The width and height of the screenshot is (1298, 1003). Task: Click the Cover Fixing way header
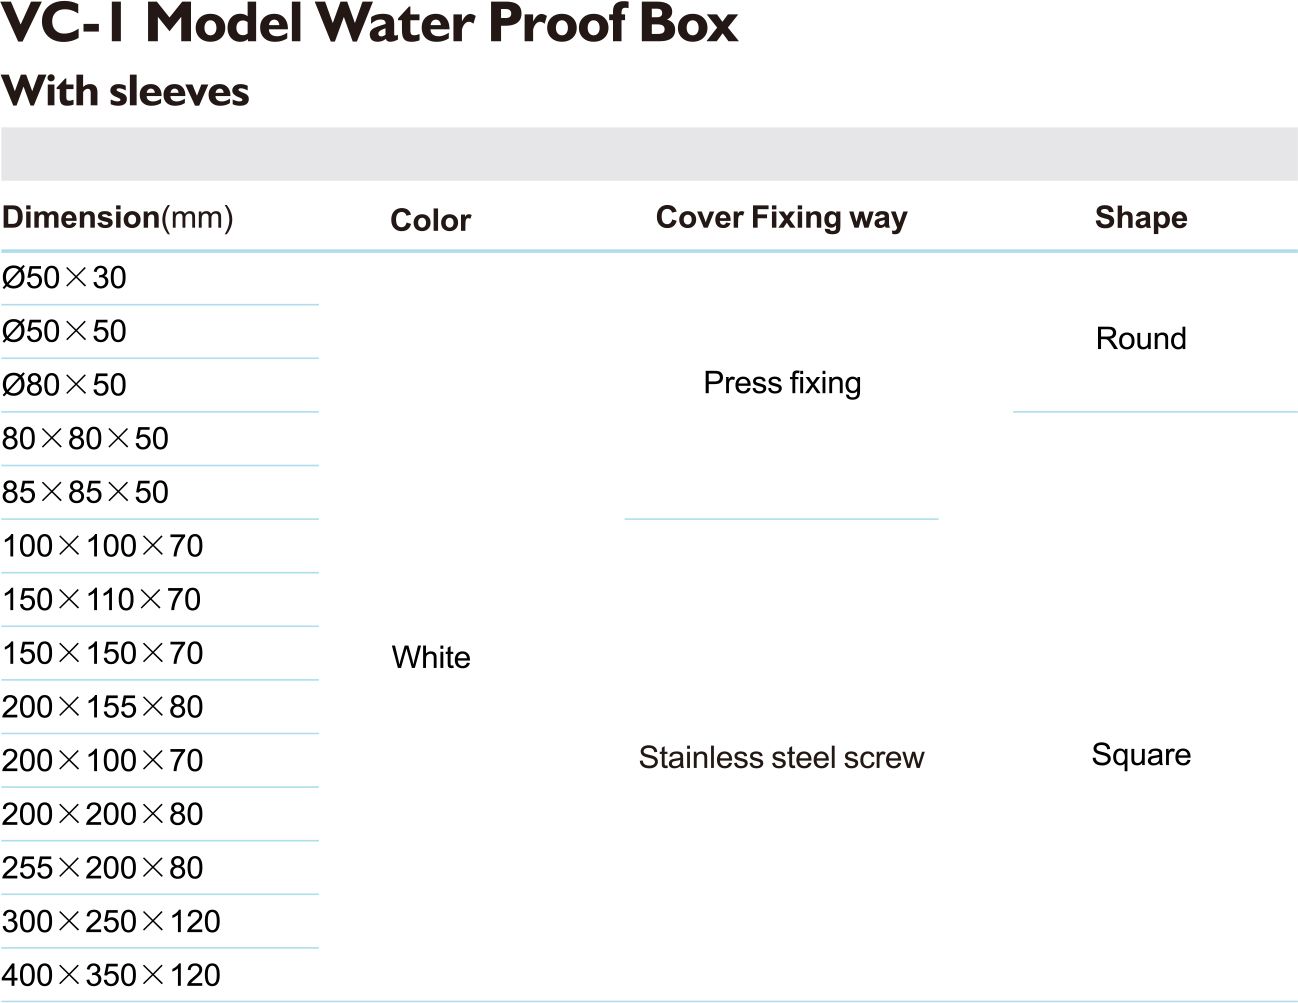click(x=781, y=218)
